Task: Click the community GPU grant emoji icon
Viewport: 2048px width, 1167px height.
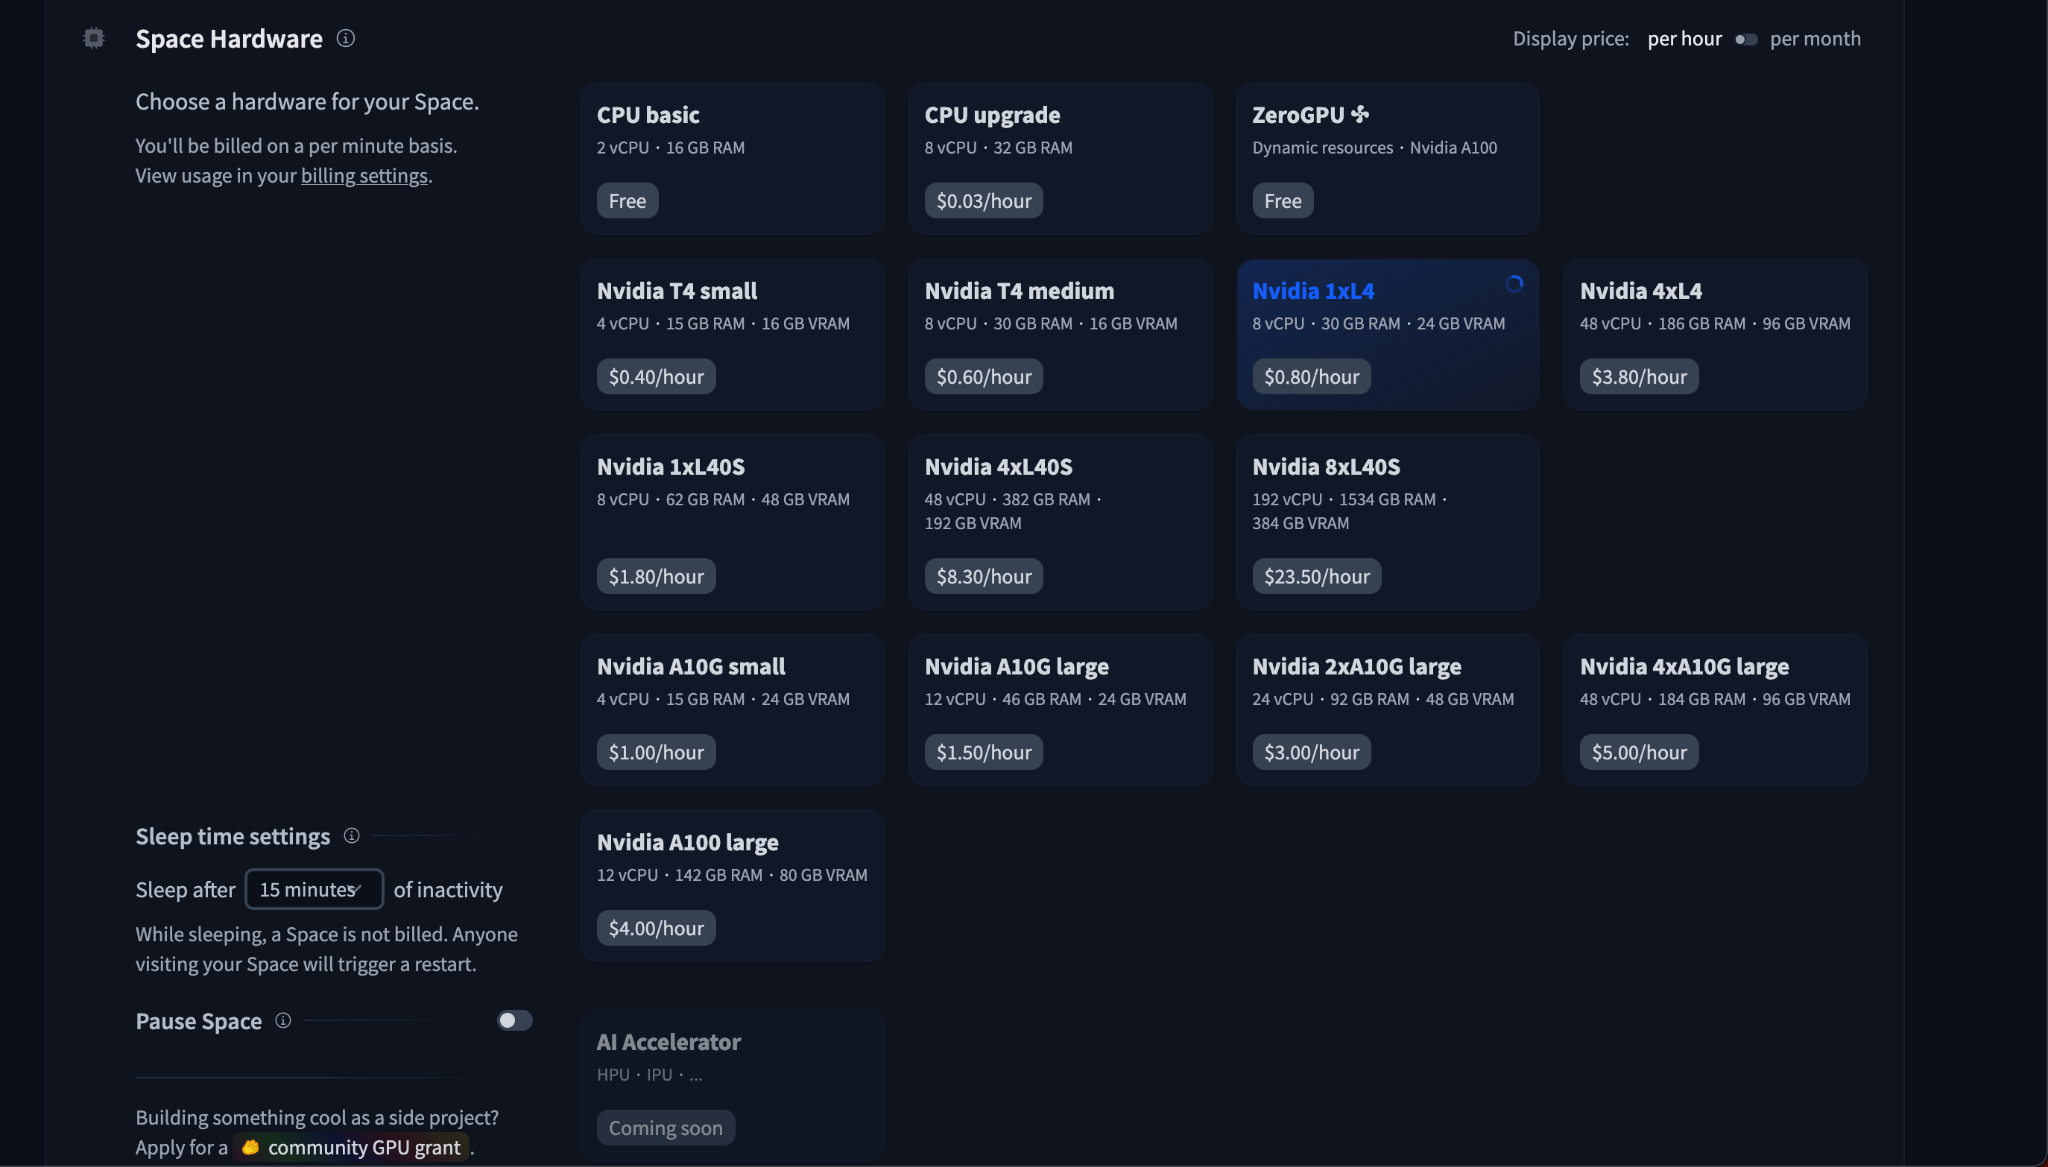Action: tap(250, 1147)
